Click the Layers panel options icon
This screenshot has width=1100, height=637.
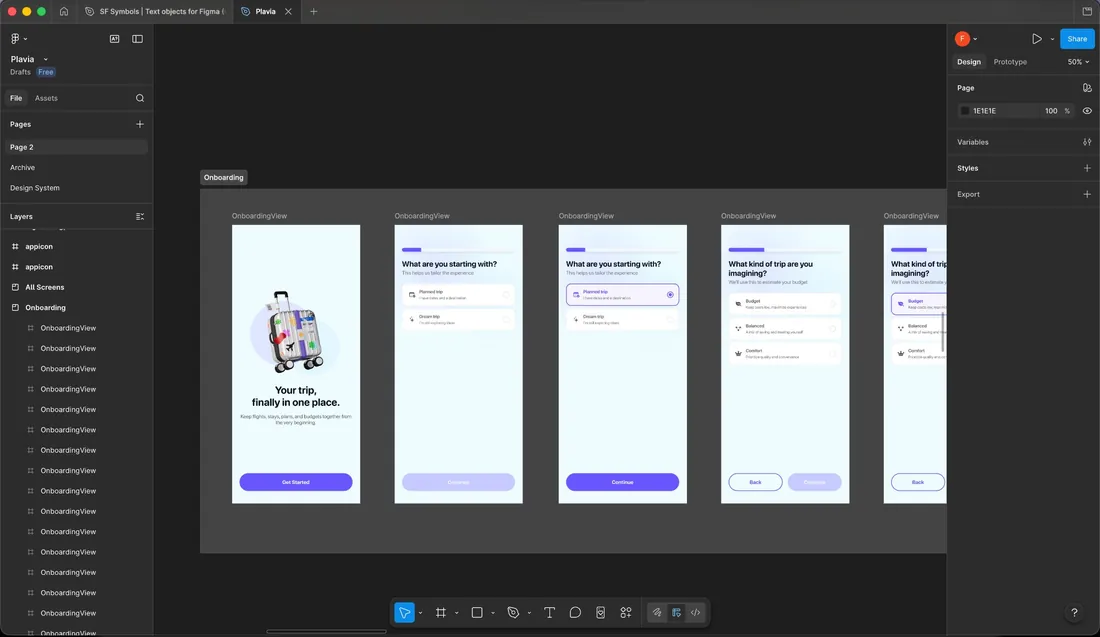point(140,217)
